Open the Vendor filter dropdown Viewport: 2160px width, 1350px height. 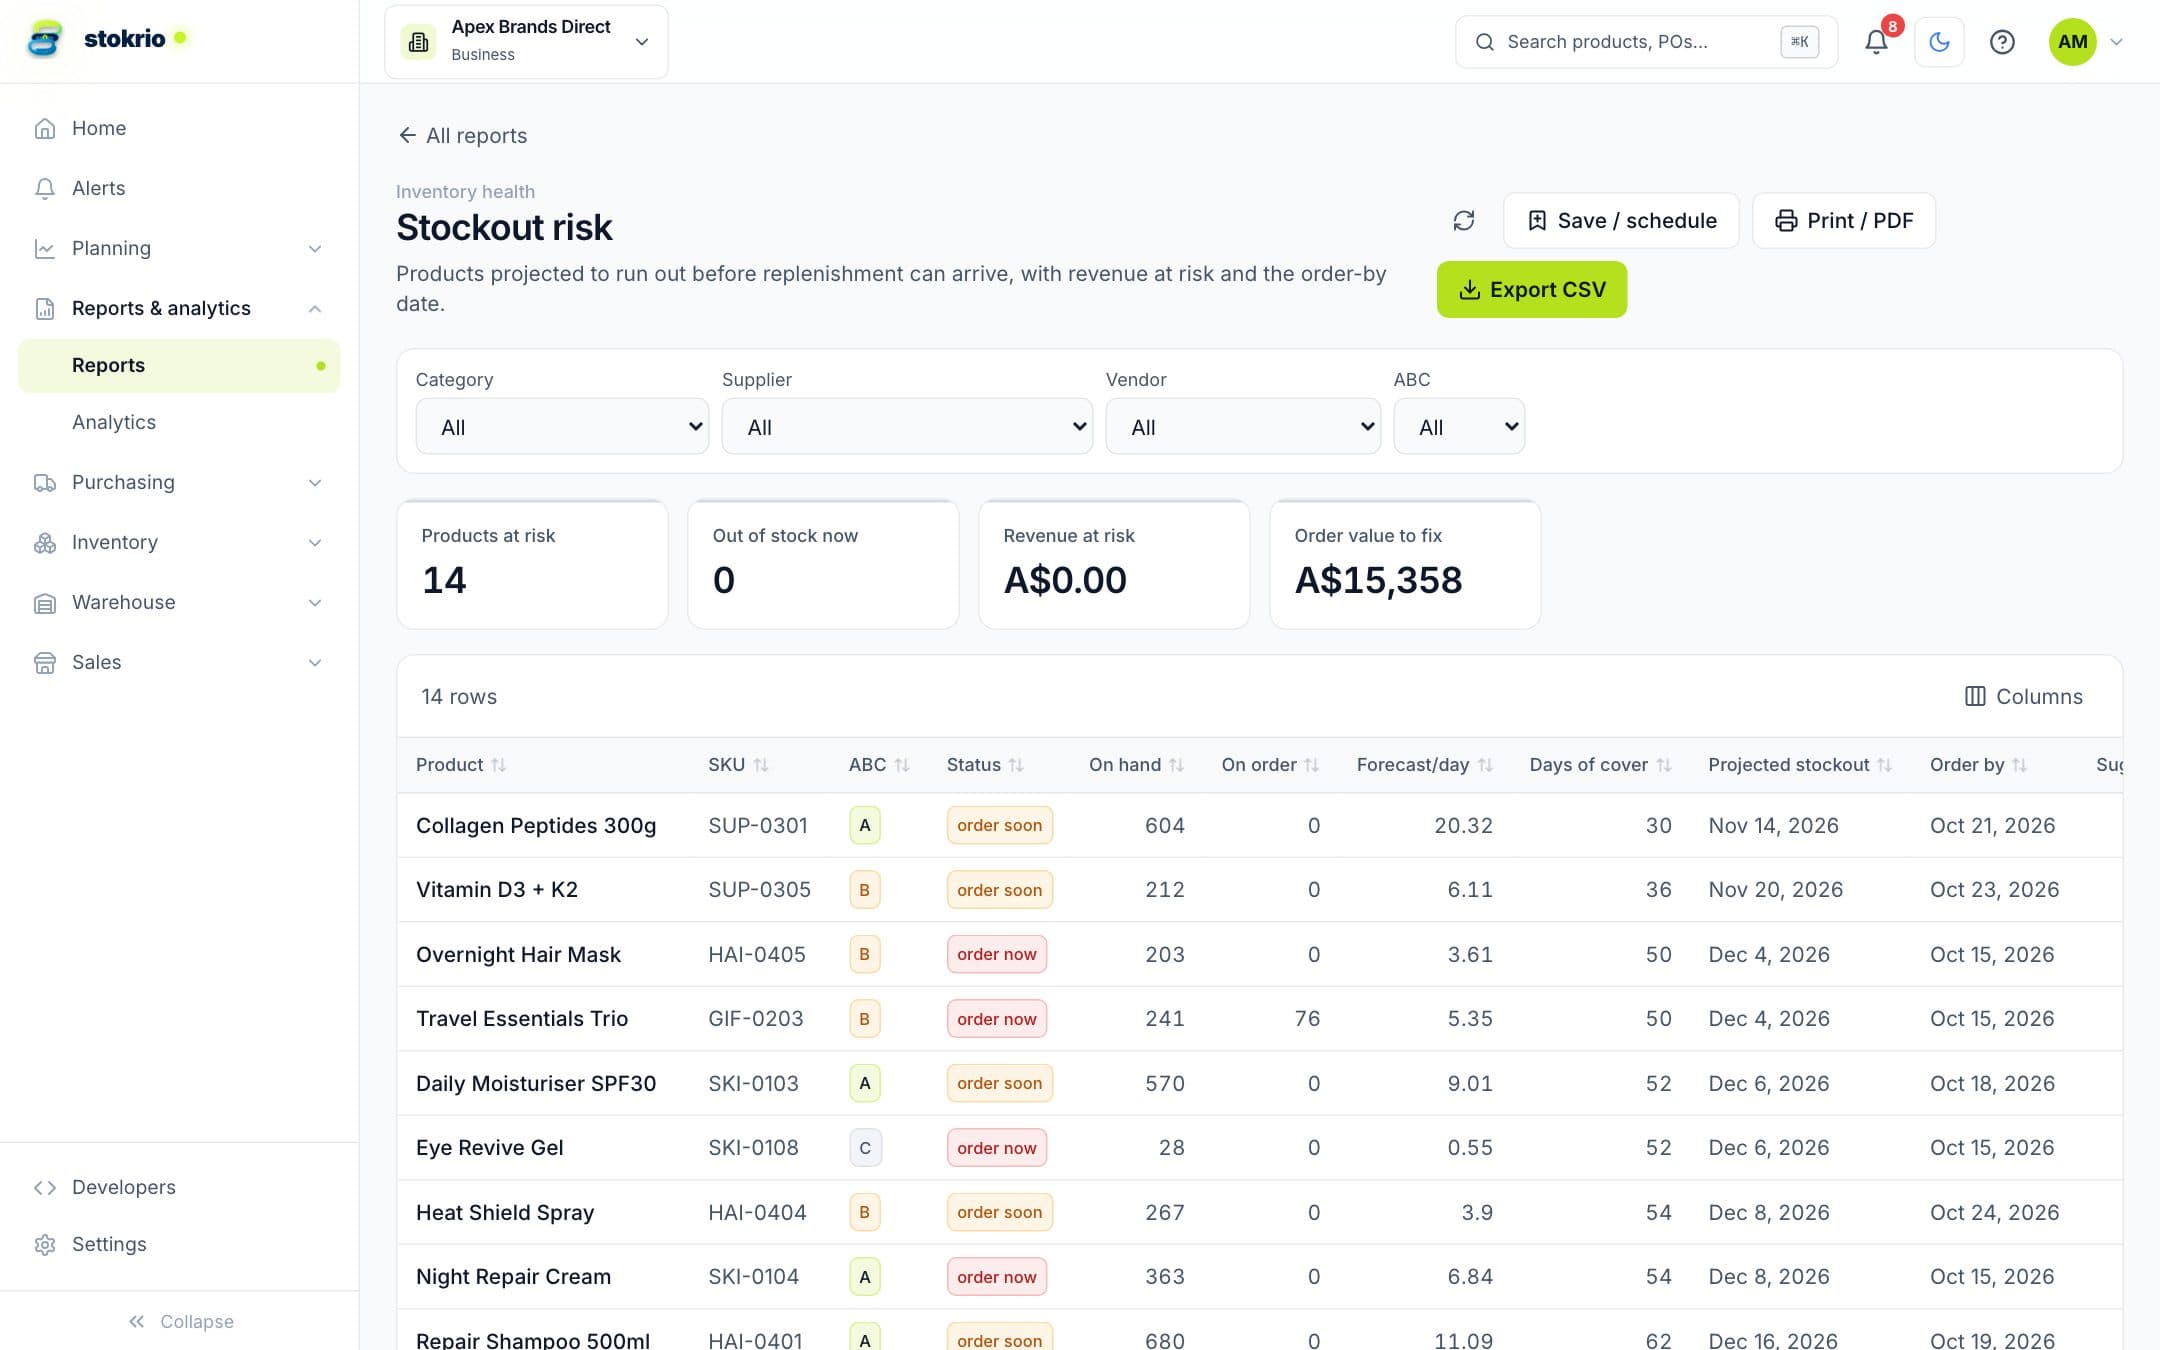(1243, 427)
